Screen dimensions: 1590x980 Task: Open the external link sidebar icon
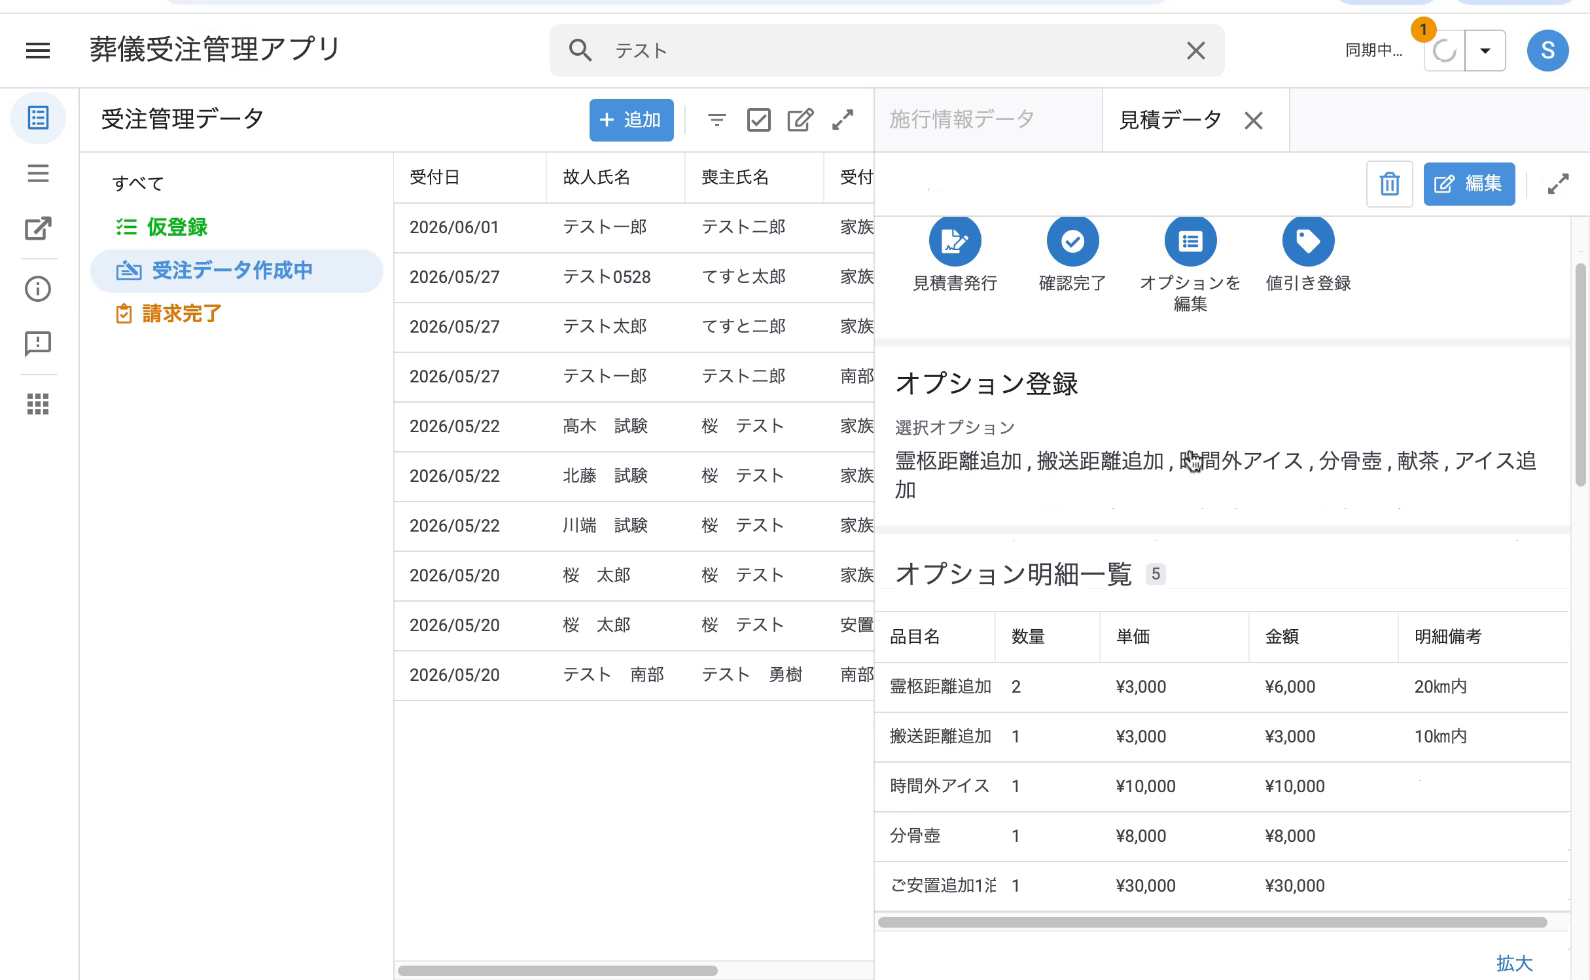coord(38,229)
